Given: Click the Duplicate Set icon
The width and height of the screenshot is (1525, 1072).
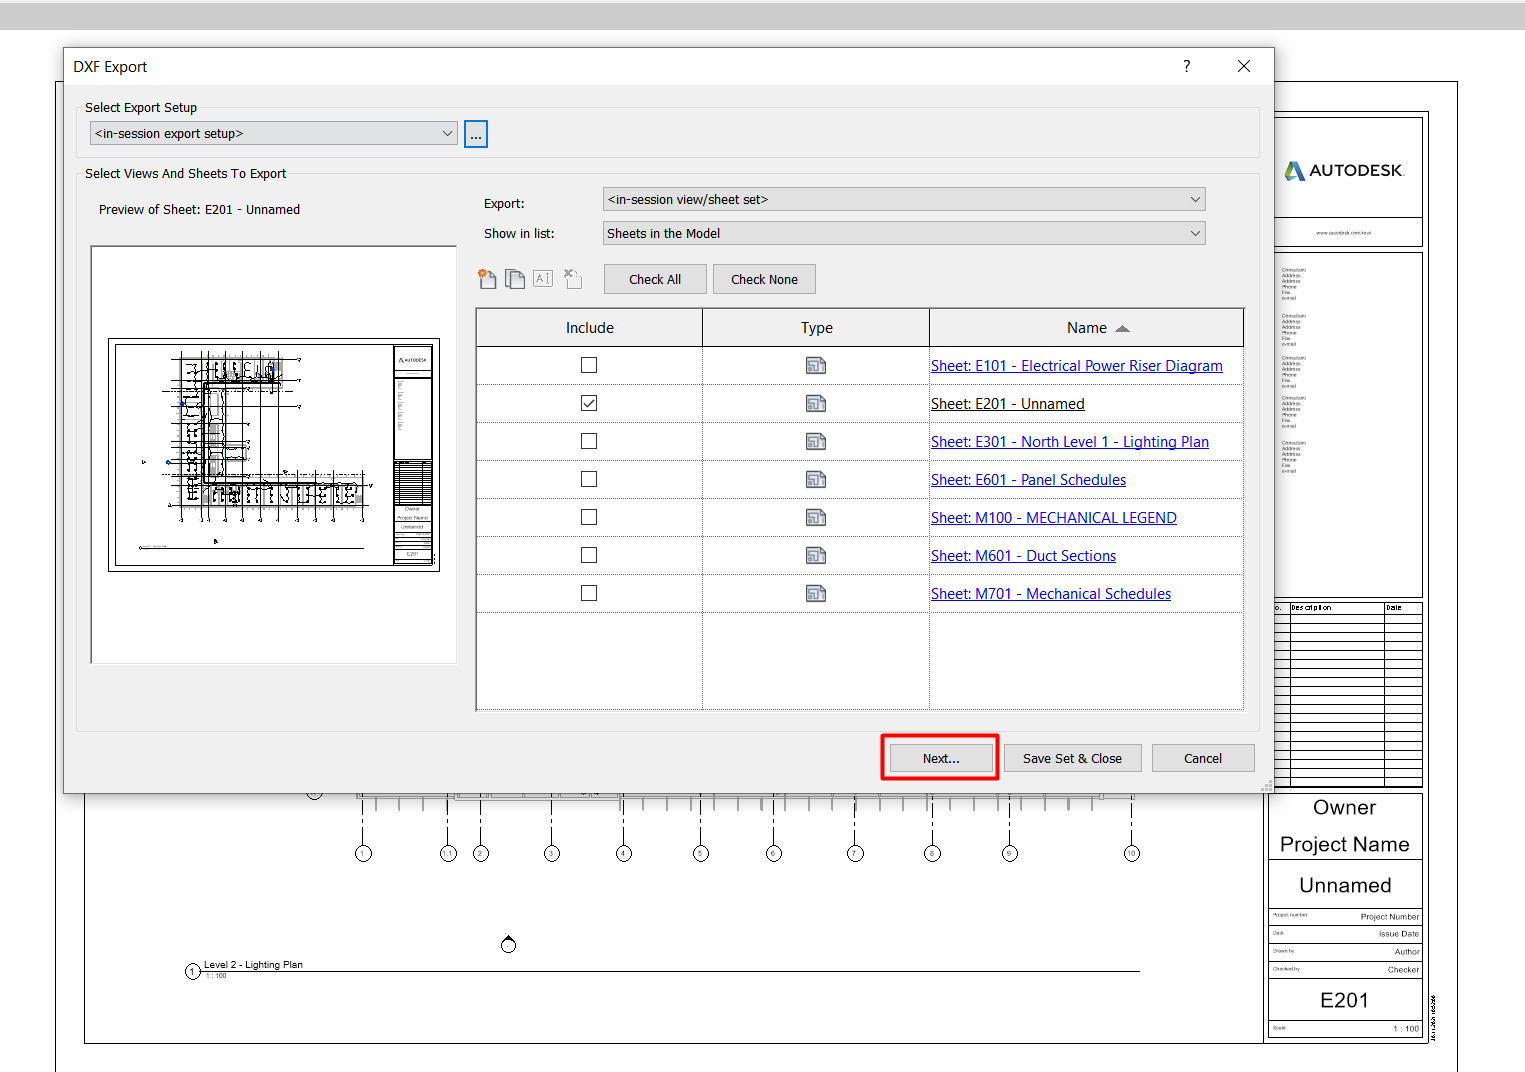Looking at the screenshot, I should (515, 279).
